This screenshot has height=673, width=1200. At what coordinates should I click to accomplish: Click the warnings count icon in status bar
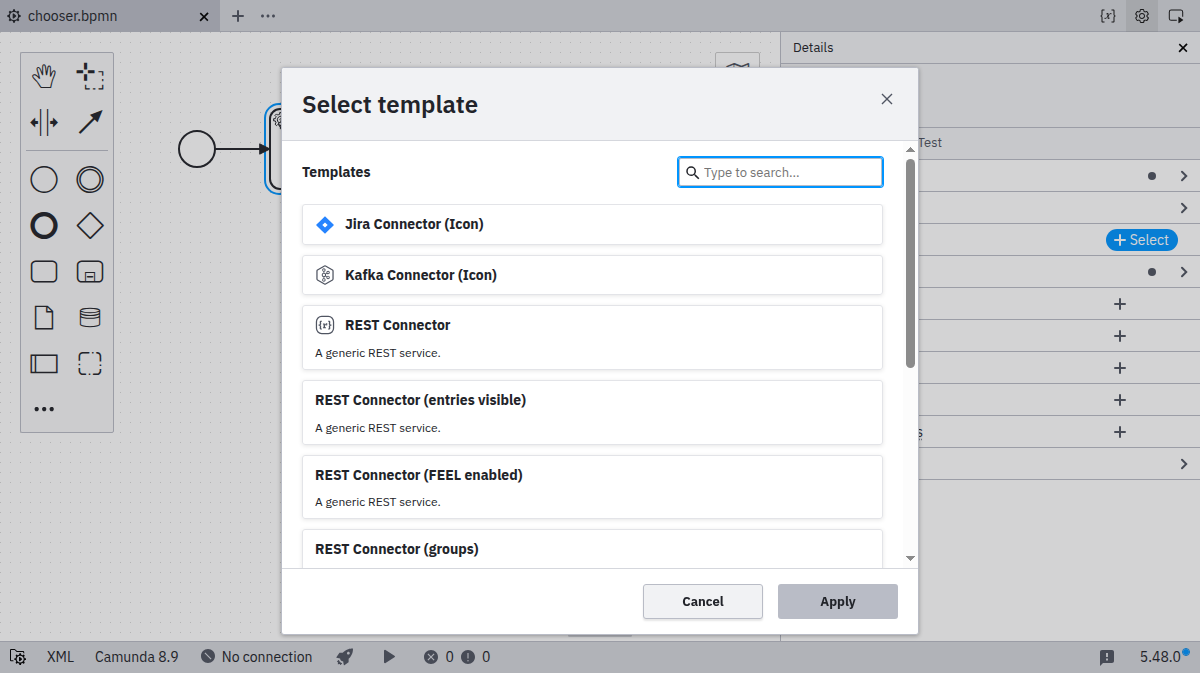coord(476,657)
